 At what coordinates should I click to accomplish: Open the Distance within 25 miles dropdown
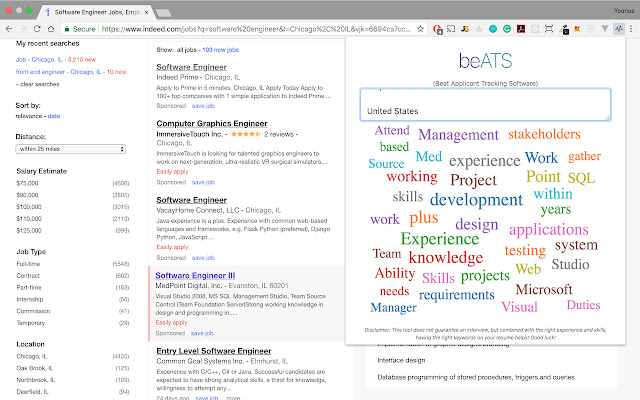click(70, 149)
